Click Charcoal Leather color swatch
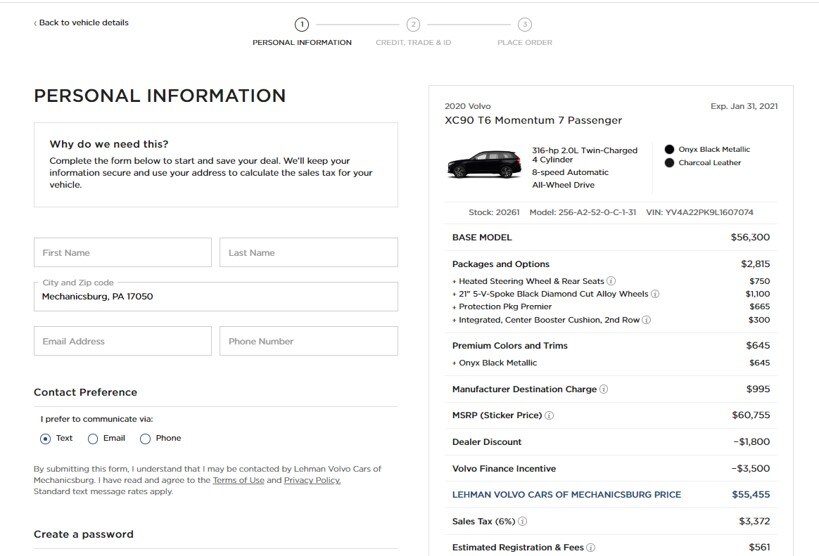 pyautogui.click(x=670, y=163)
